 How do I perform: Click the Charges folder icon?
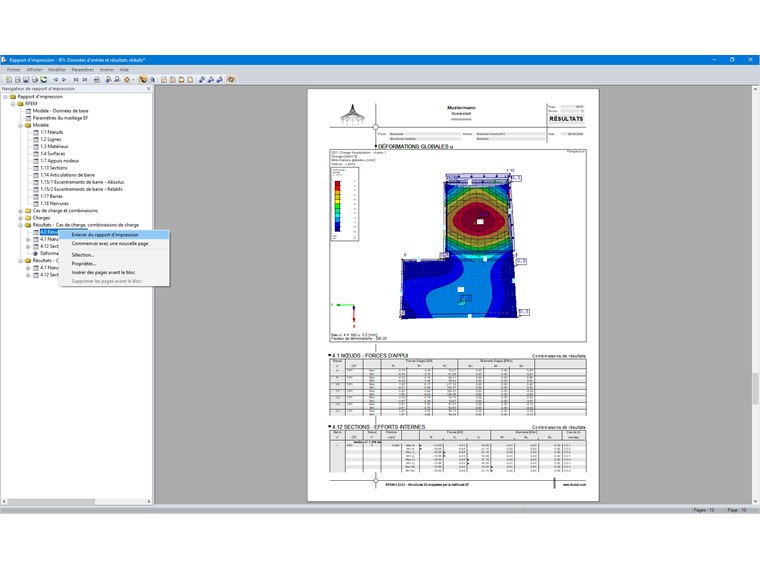tap(28, 218)
